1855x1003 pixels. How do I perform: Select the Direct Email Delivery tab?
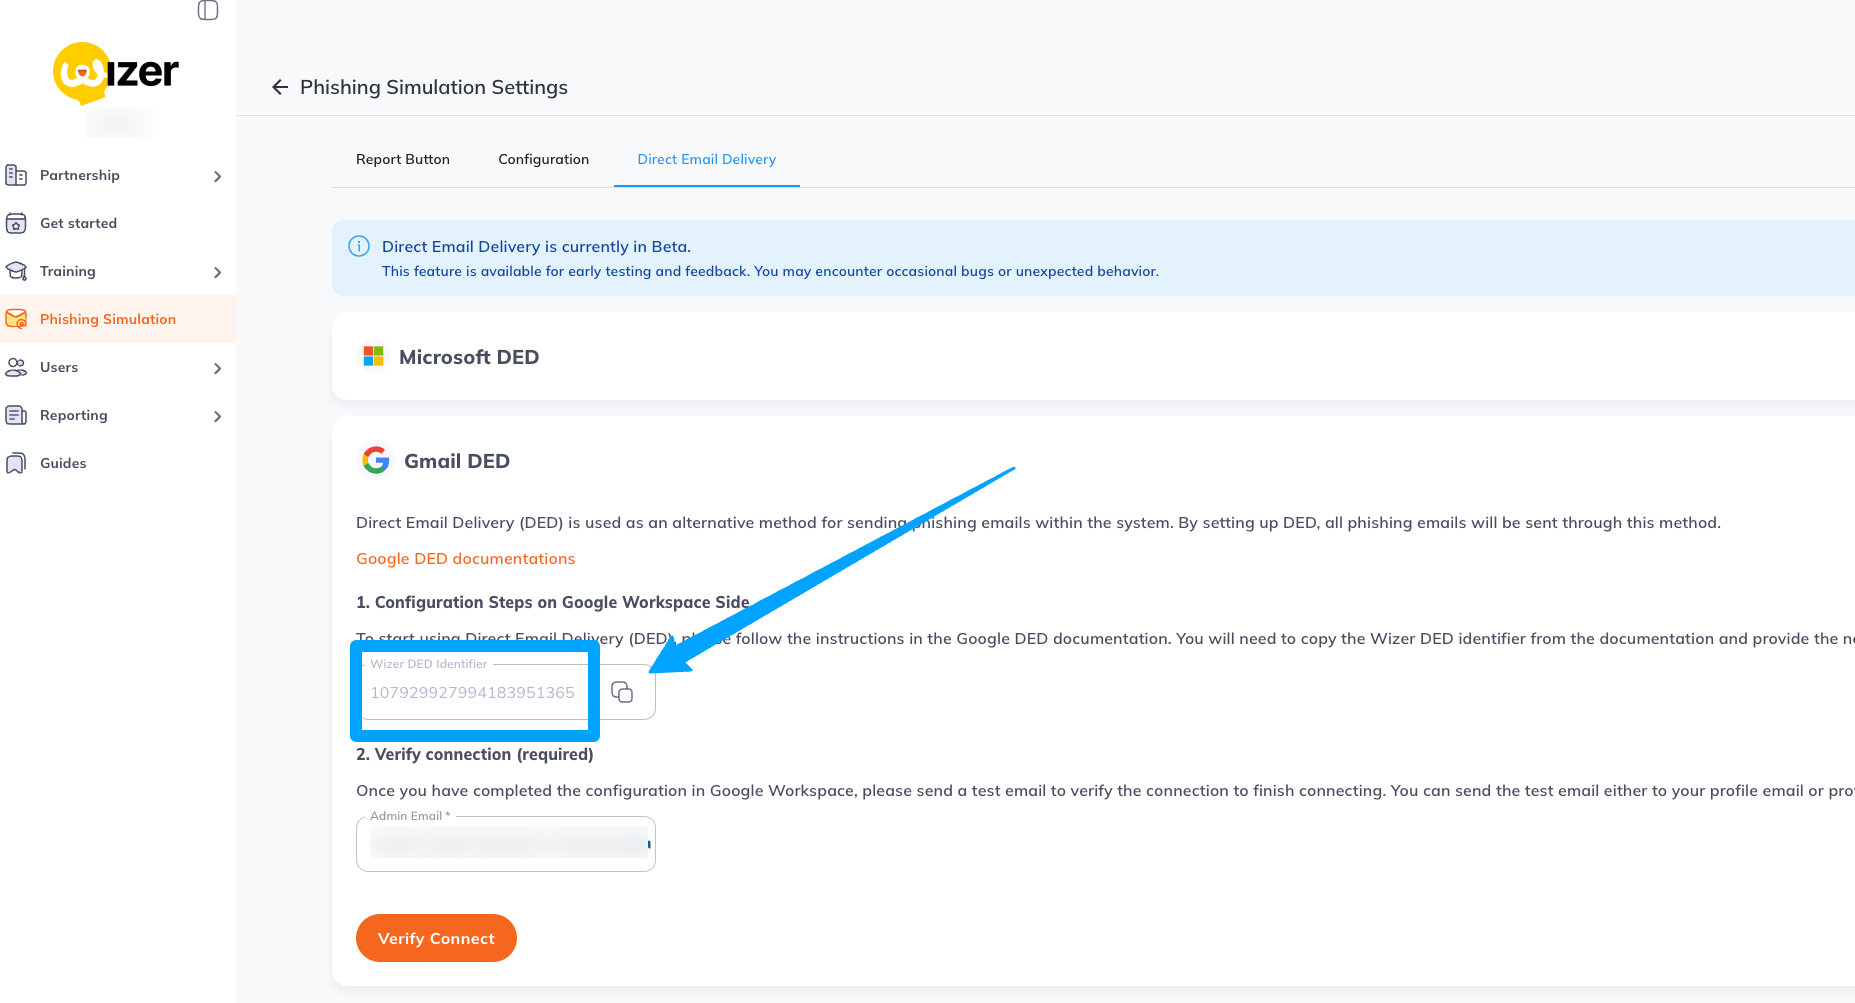[707, 159]
